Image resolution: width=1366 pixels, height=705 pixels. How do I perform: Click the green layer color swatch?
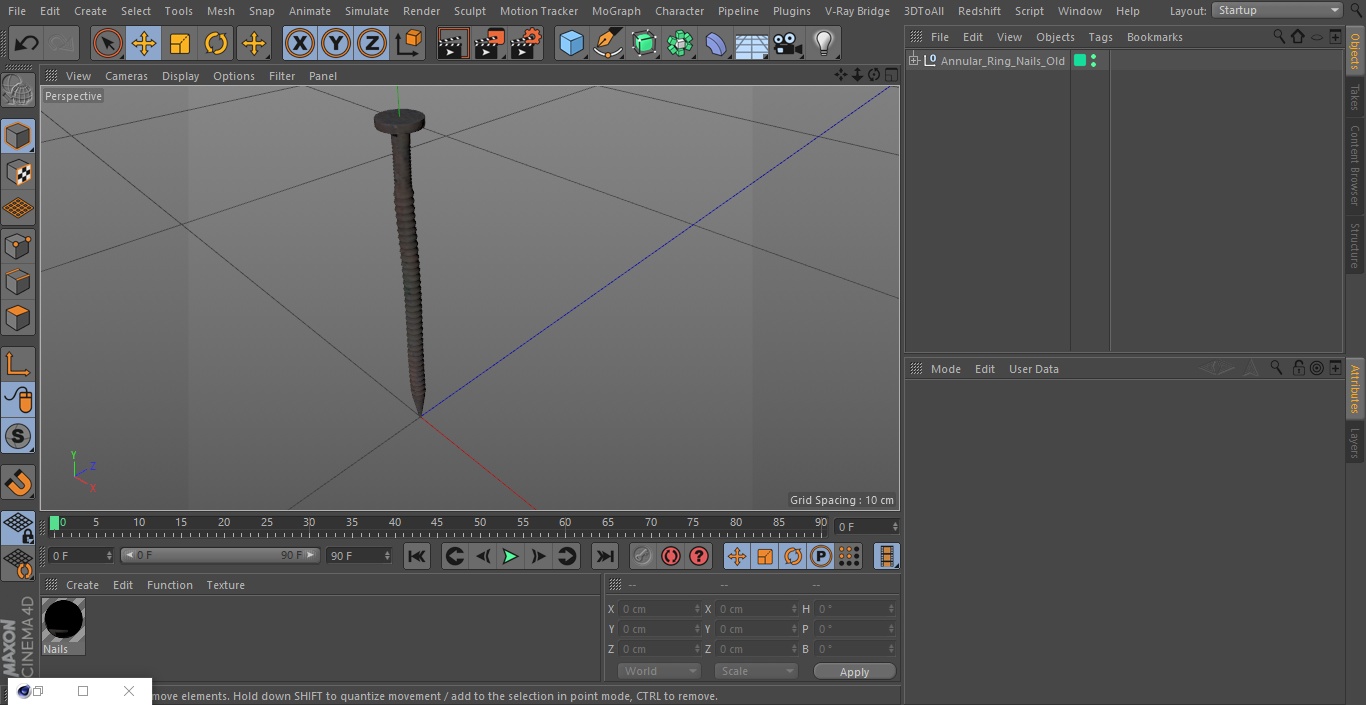pyautogui.click(x=1080, y=61)
